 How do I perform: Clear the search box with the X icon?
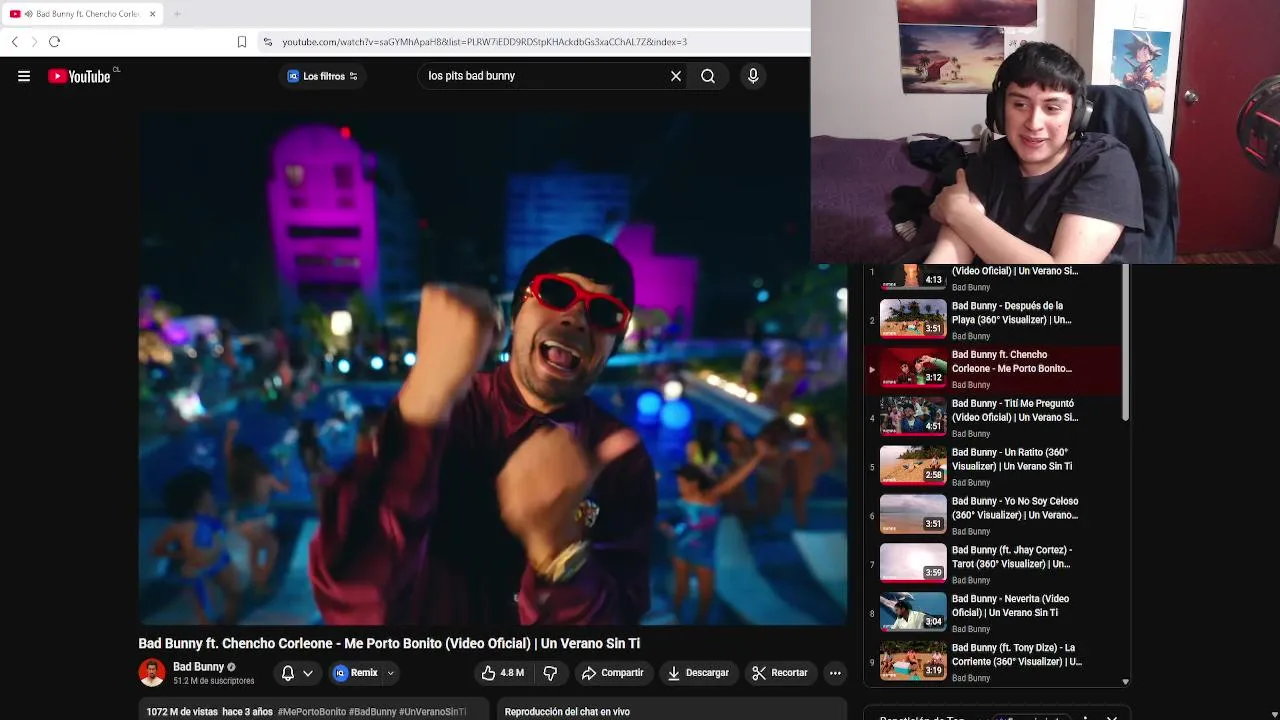point(676,76)
